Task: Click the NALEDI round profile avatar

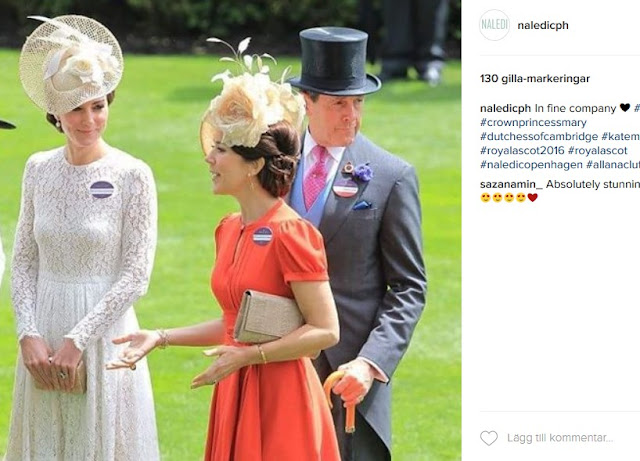Action: tap(494, 25)
